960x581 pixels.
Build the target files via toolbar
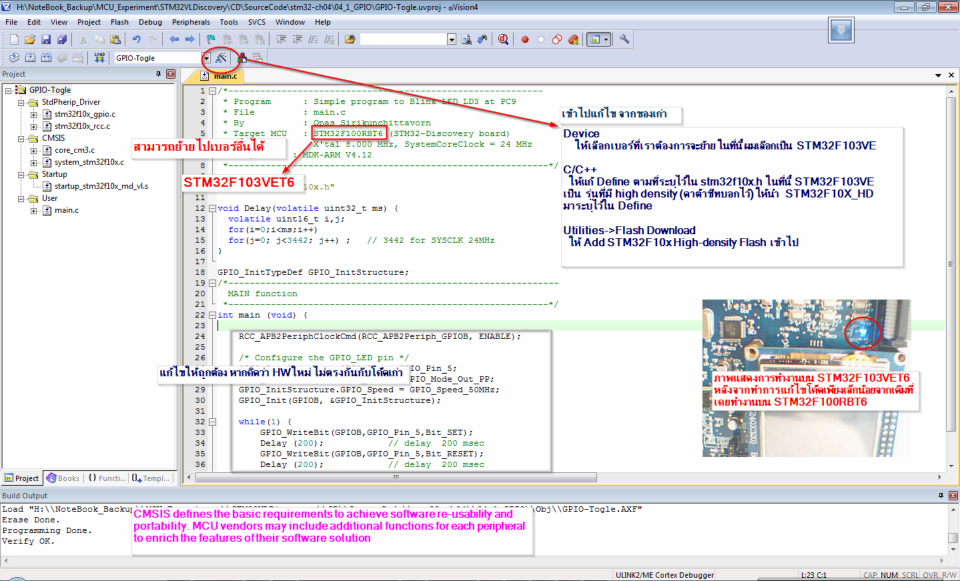tap(30, 58)
